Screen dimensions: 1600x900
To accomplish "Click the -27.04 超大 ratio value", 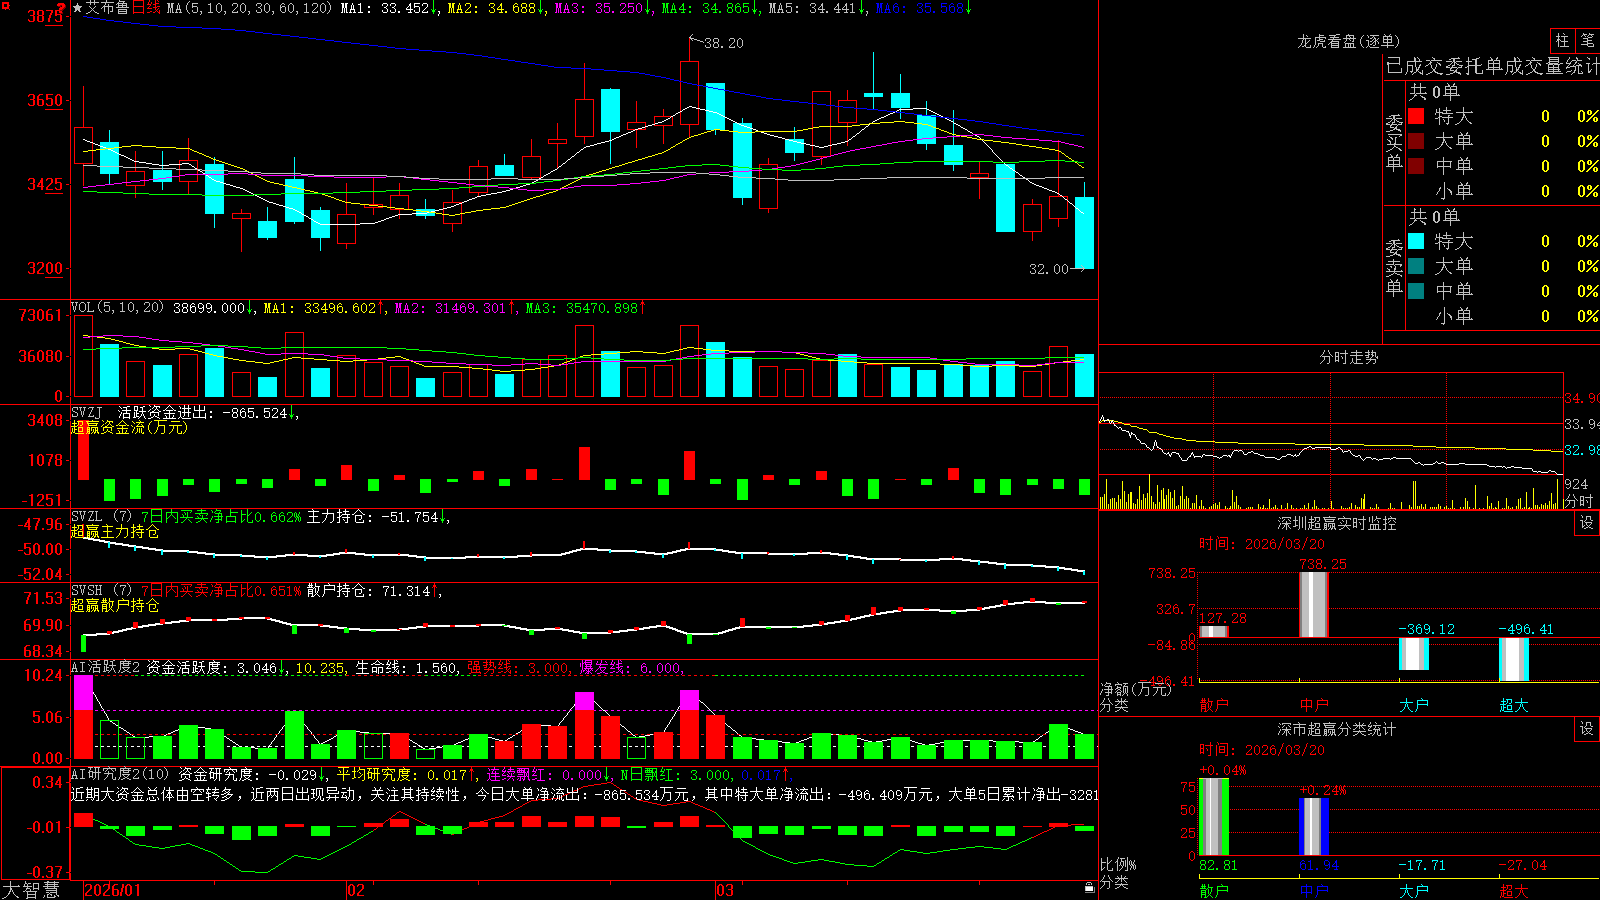I will point(1523,865).
